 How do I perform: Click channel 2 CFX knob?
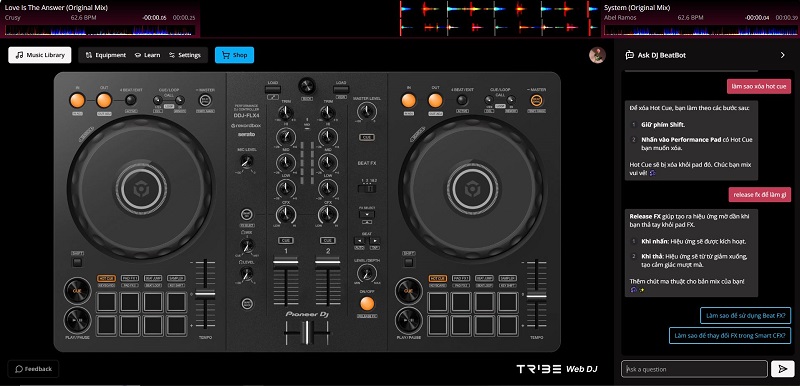pyautogui.click(x=328, y=215)
